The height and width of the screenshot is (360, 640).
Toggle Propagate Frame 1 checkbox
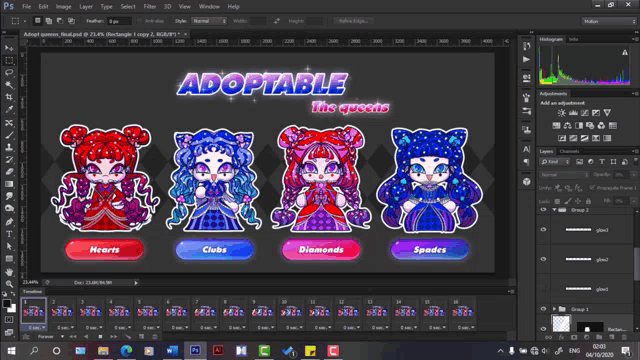click(x=592, y=188)
